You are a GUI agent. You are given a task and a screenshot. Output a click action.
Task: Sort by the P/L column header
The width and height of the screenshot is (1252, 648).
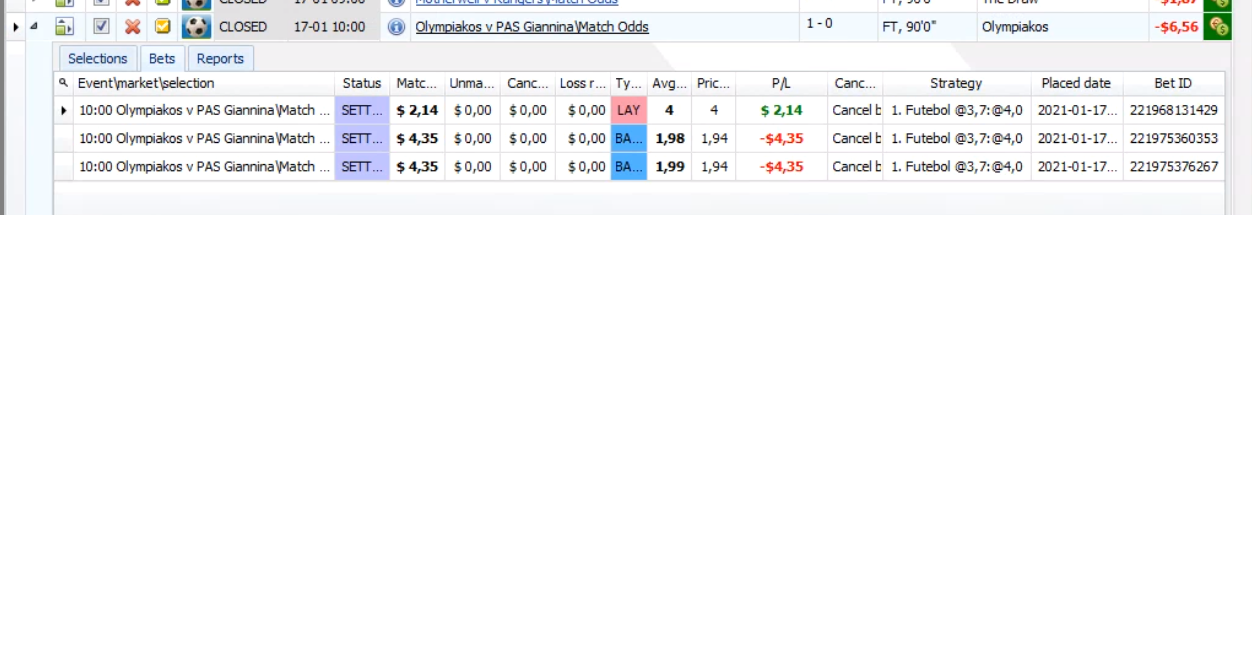[781, 83]
